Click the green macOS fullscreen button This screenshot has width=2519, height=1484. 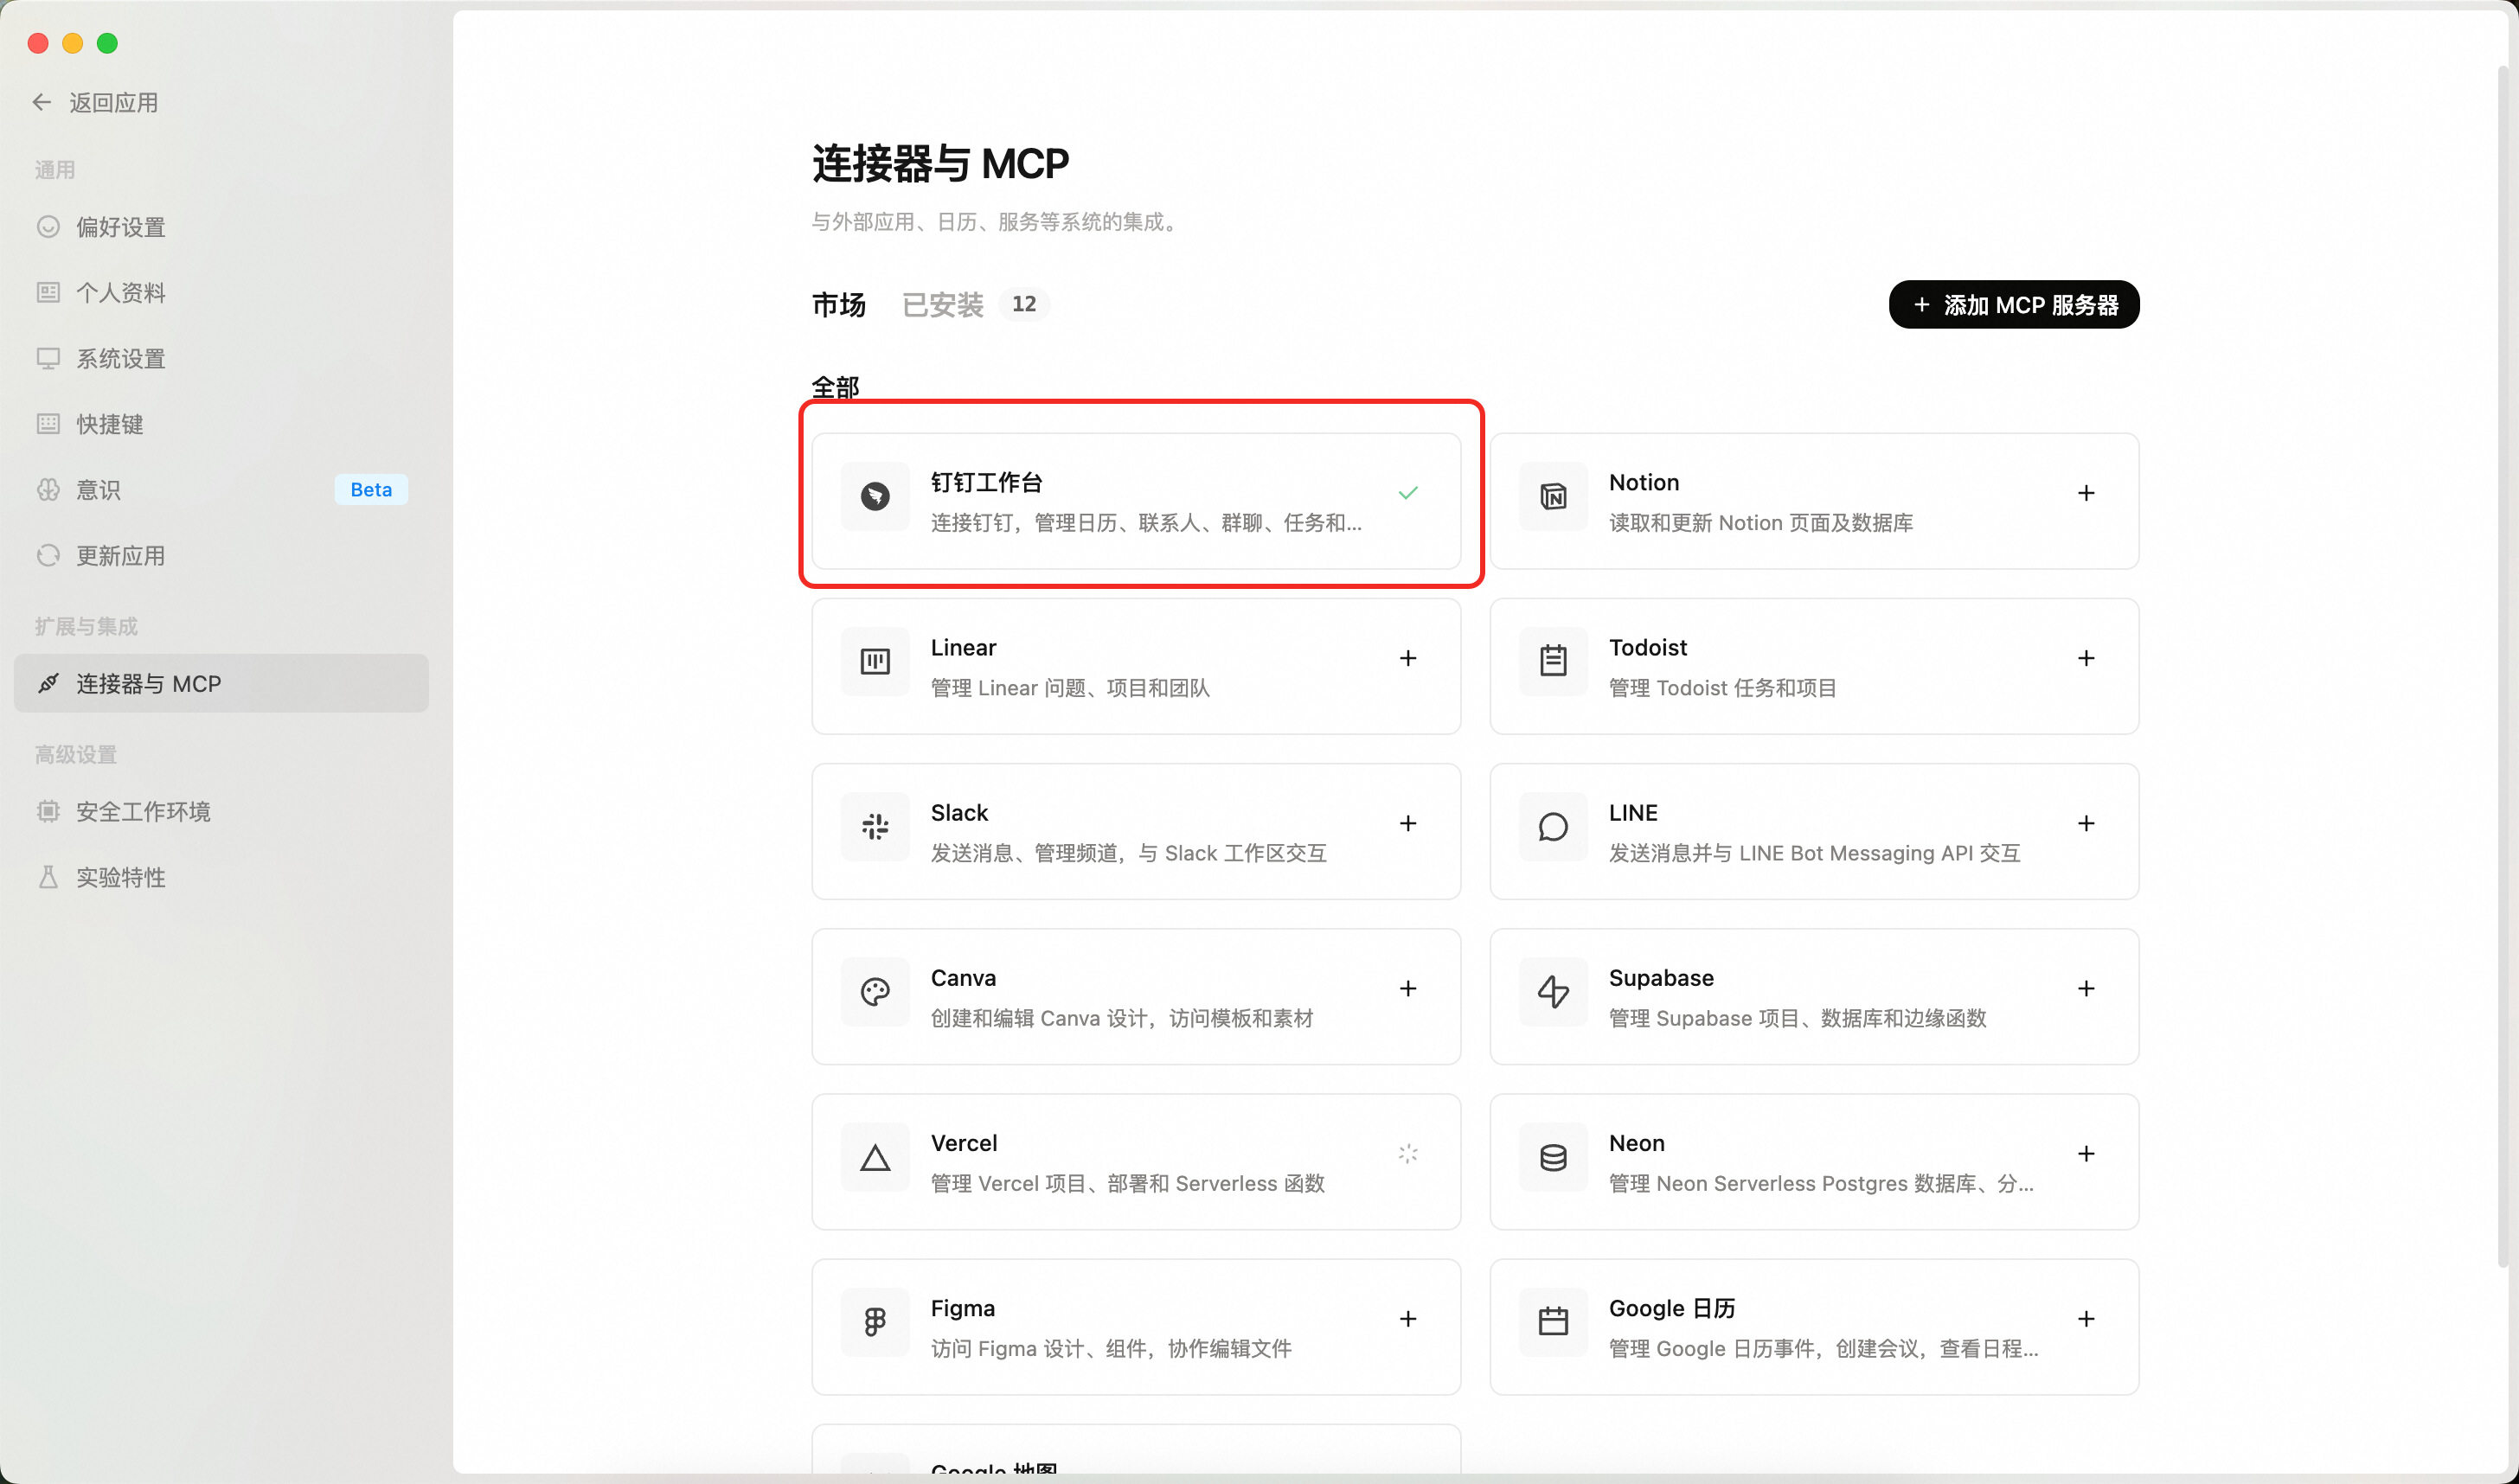coord(107,43)
